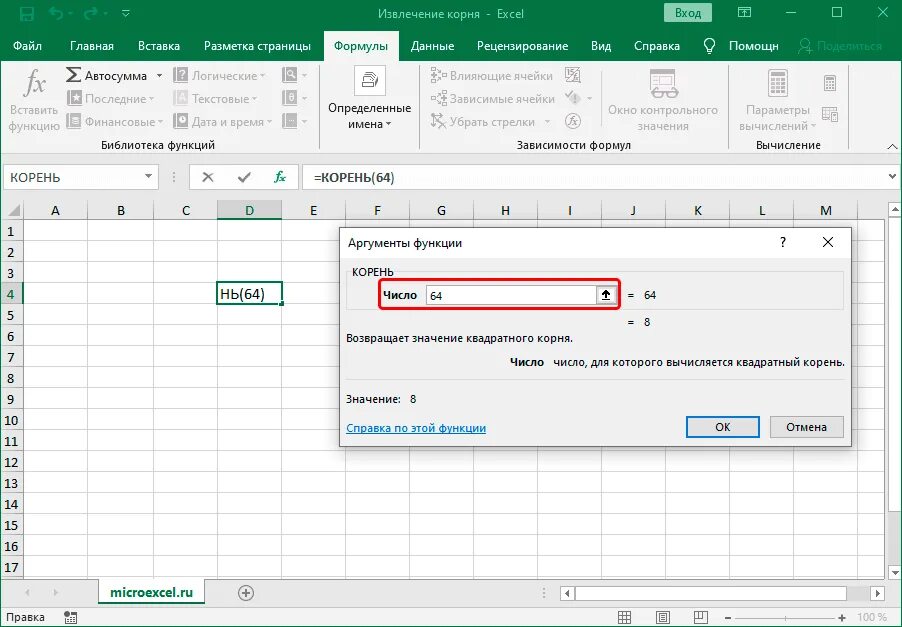Image resolution: width=902 pixels, height=627 pixels.
Task: Expand the formula bar with chevron
Action: click(x=892, y=177)
